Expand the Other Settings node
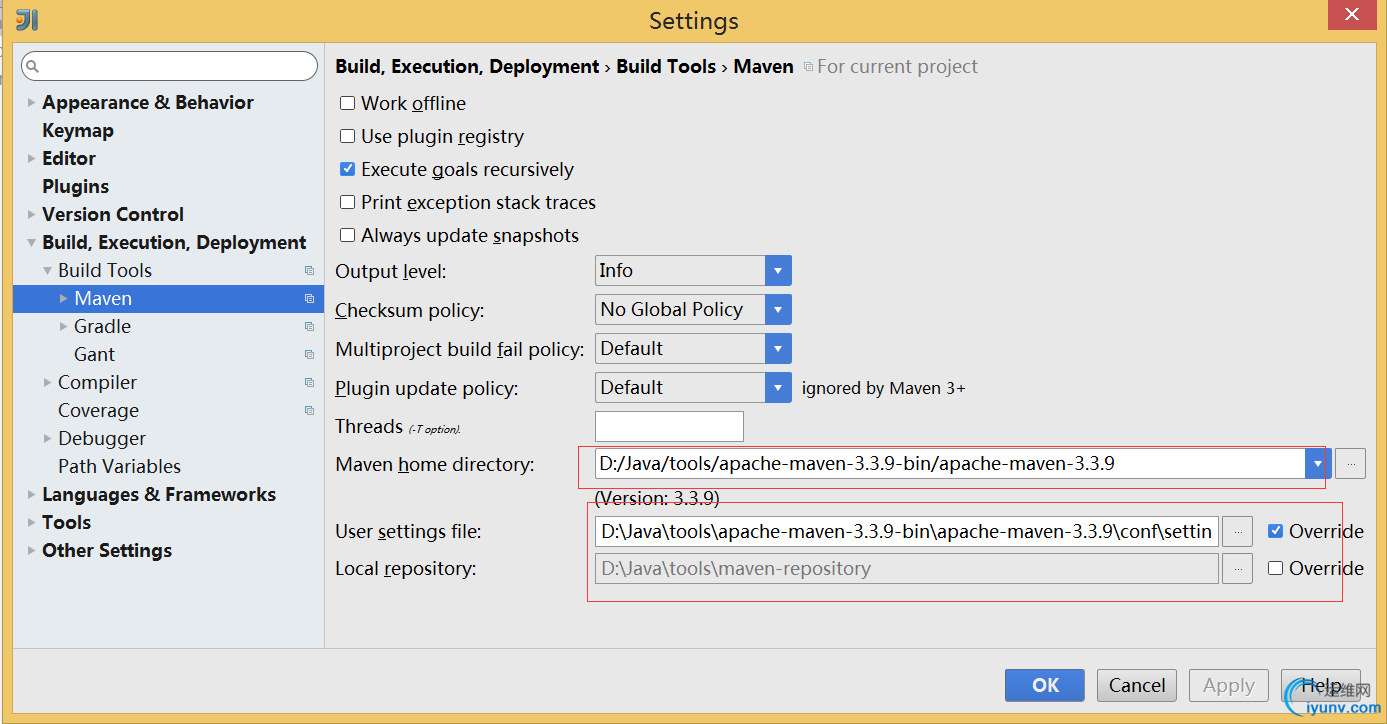The height and width of the screenshot is (724, 1387). [x=32, y=551]
